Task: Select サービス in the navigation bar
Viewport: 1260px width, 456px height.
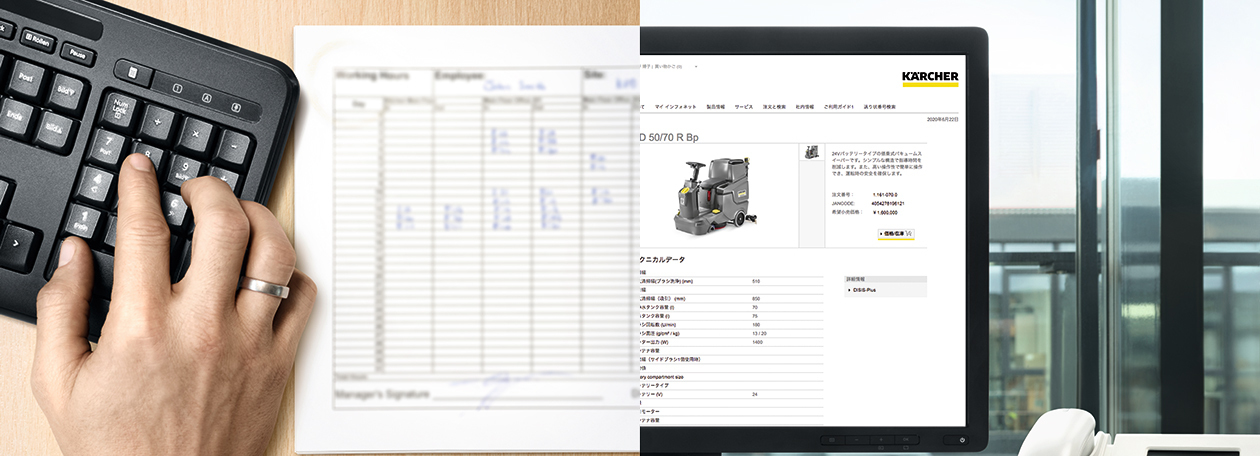Action: pyautogui.click(x=744, y=106)
